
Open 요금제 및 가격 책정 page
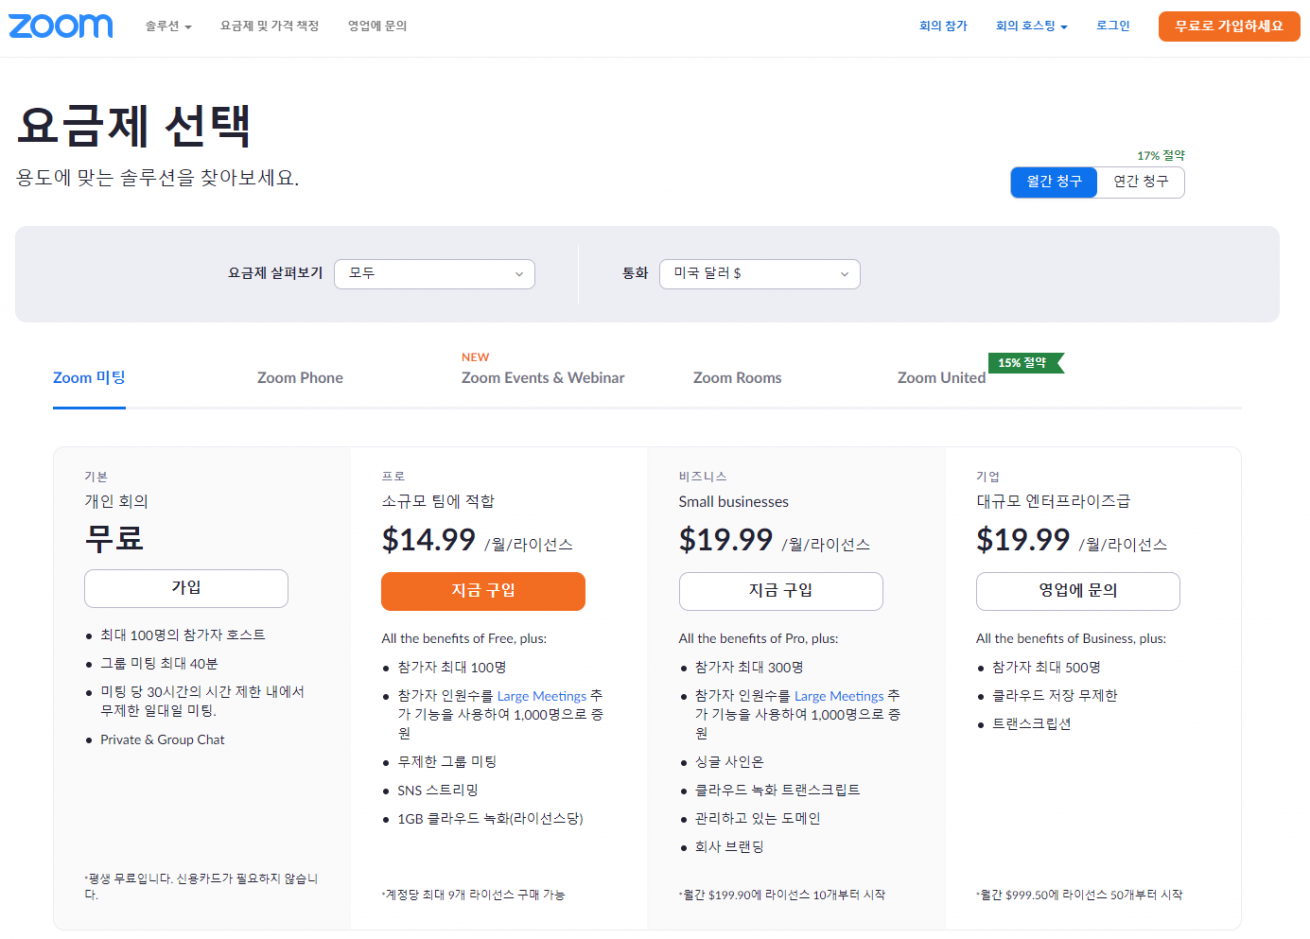269,26
